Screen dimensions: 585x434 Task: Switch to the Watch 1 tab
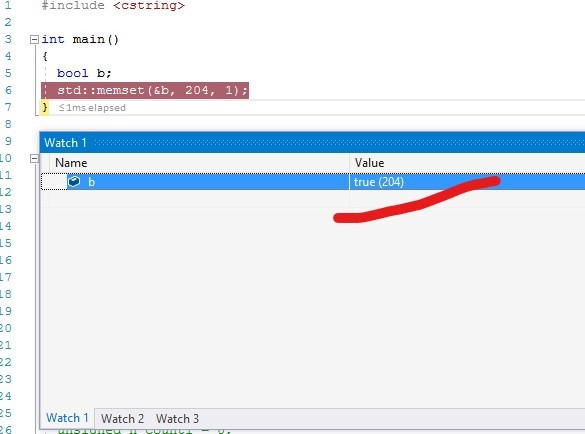(67, 418)
